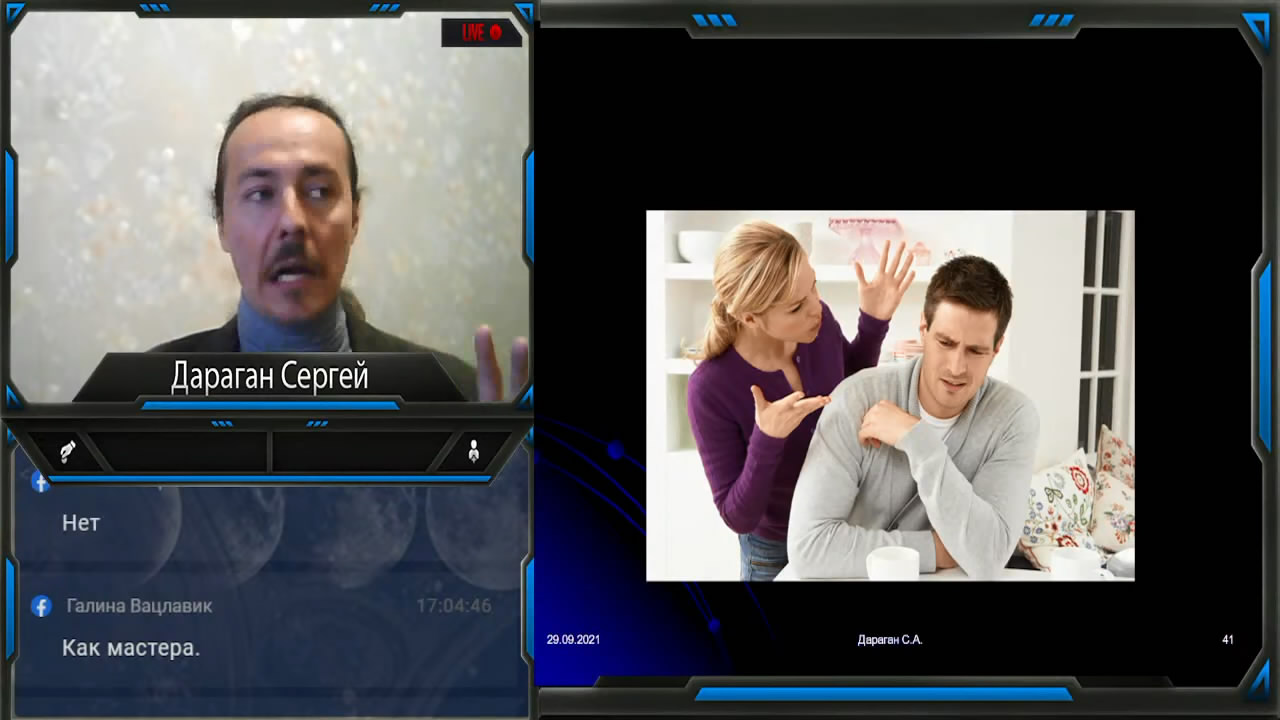The width and height of the screenshot is (1280, 720).
Task: Click the slide date 29.09.2021
Action: [573, 640]
